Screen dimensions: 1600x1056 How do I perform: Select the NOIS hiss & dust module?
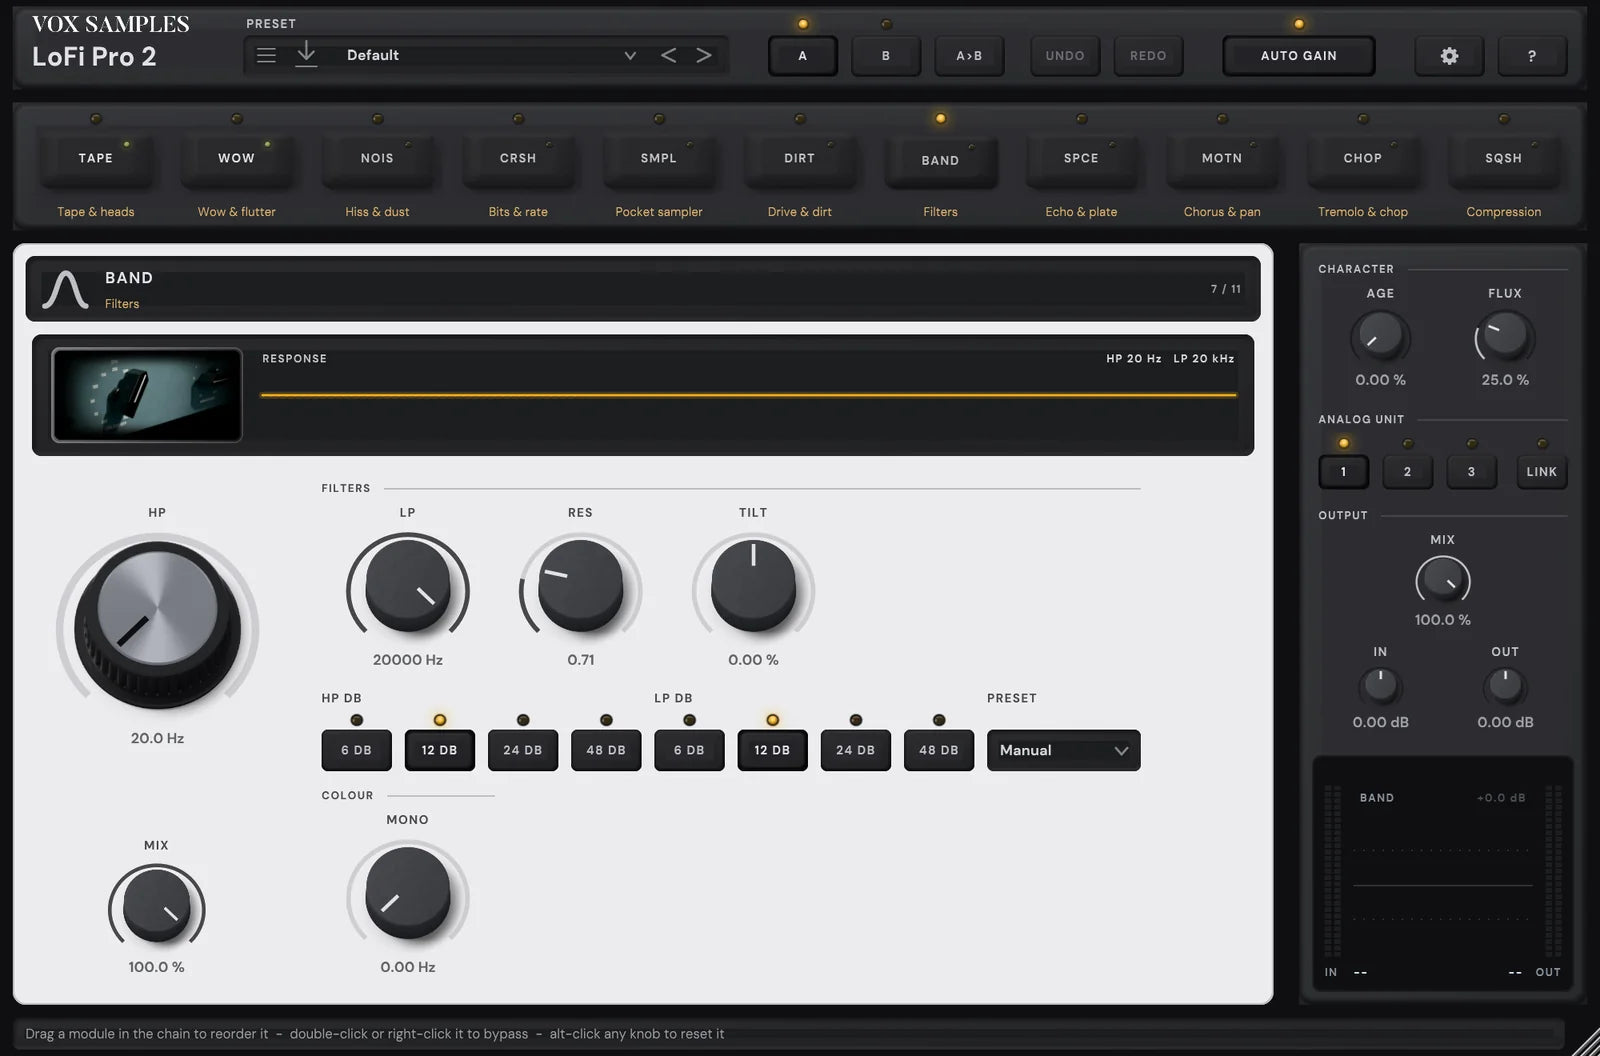(x=377, y=158)
